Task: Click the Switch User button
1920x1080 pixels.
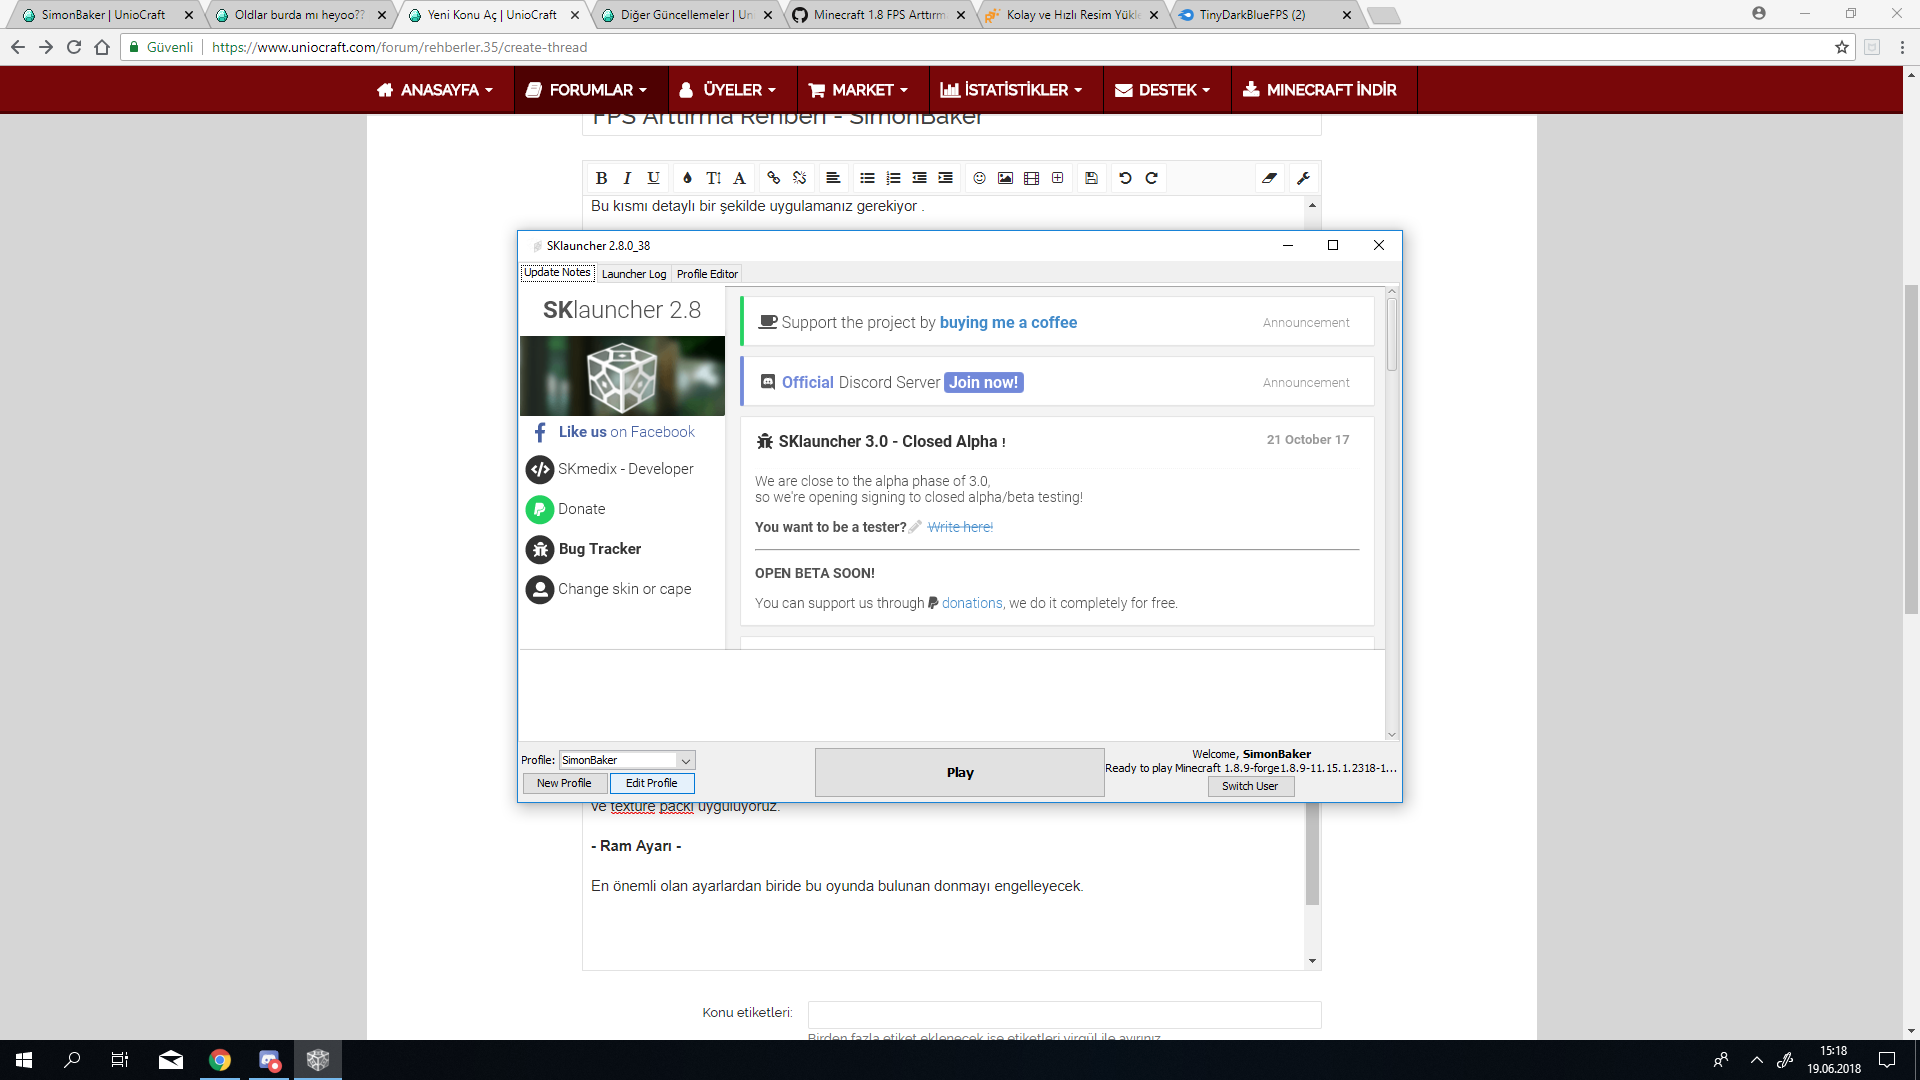Action: click(1250, 787)
